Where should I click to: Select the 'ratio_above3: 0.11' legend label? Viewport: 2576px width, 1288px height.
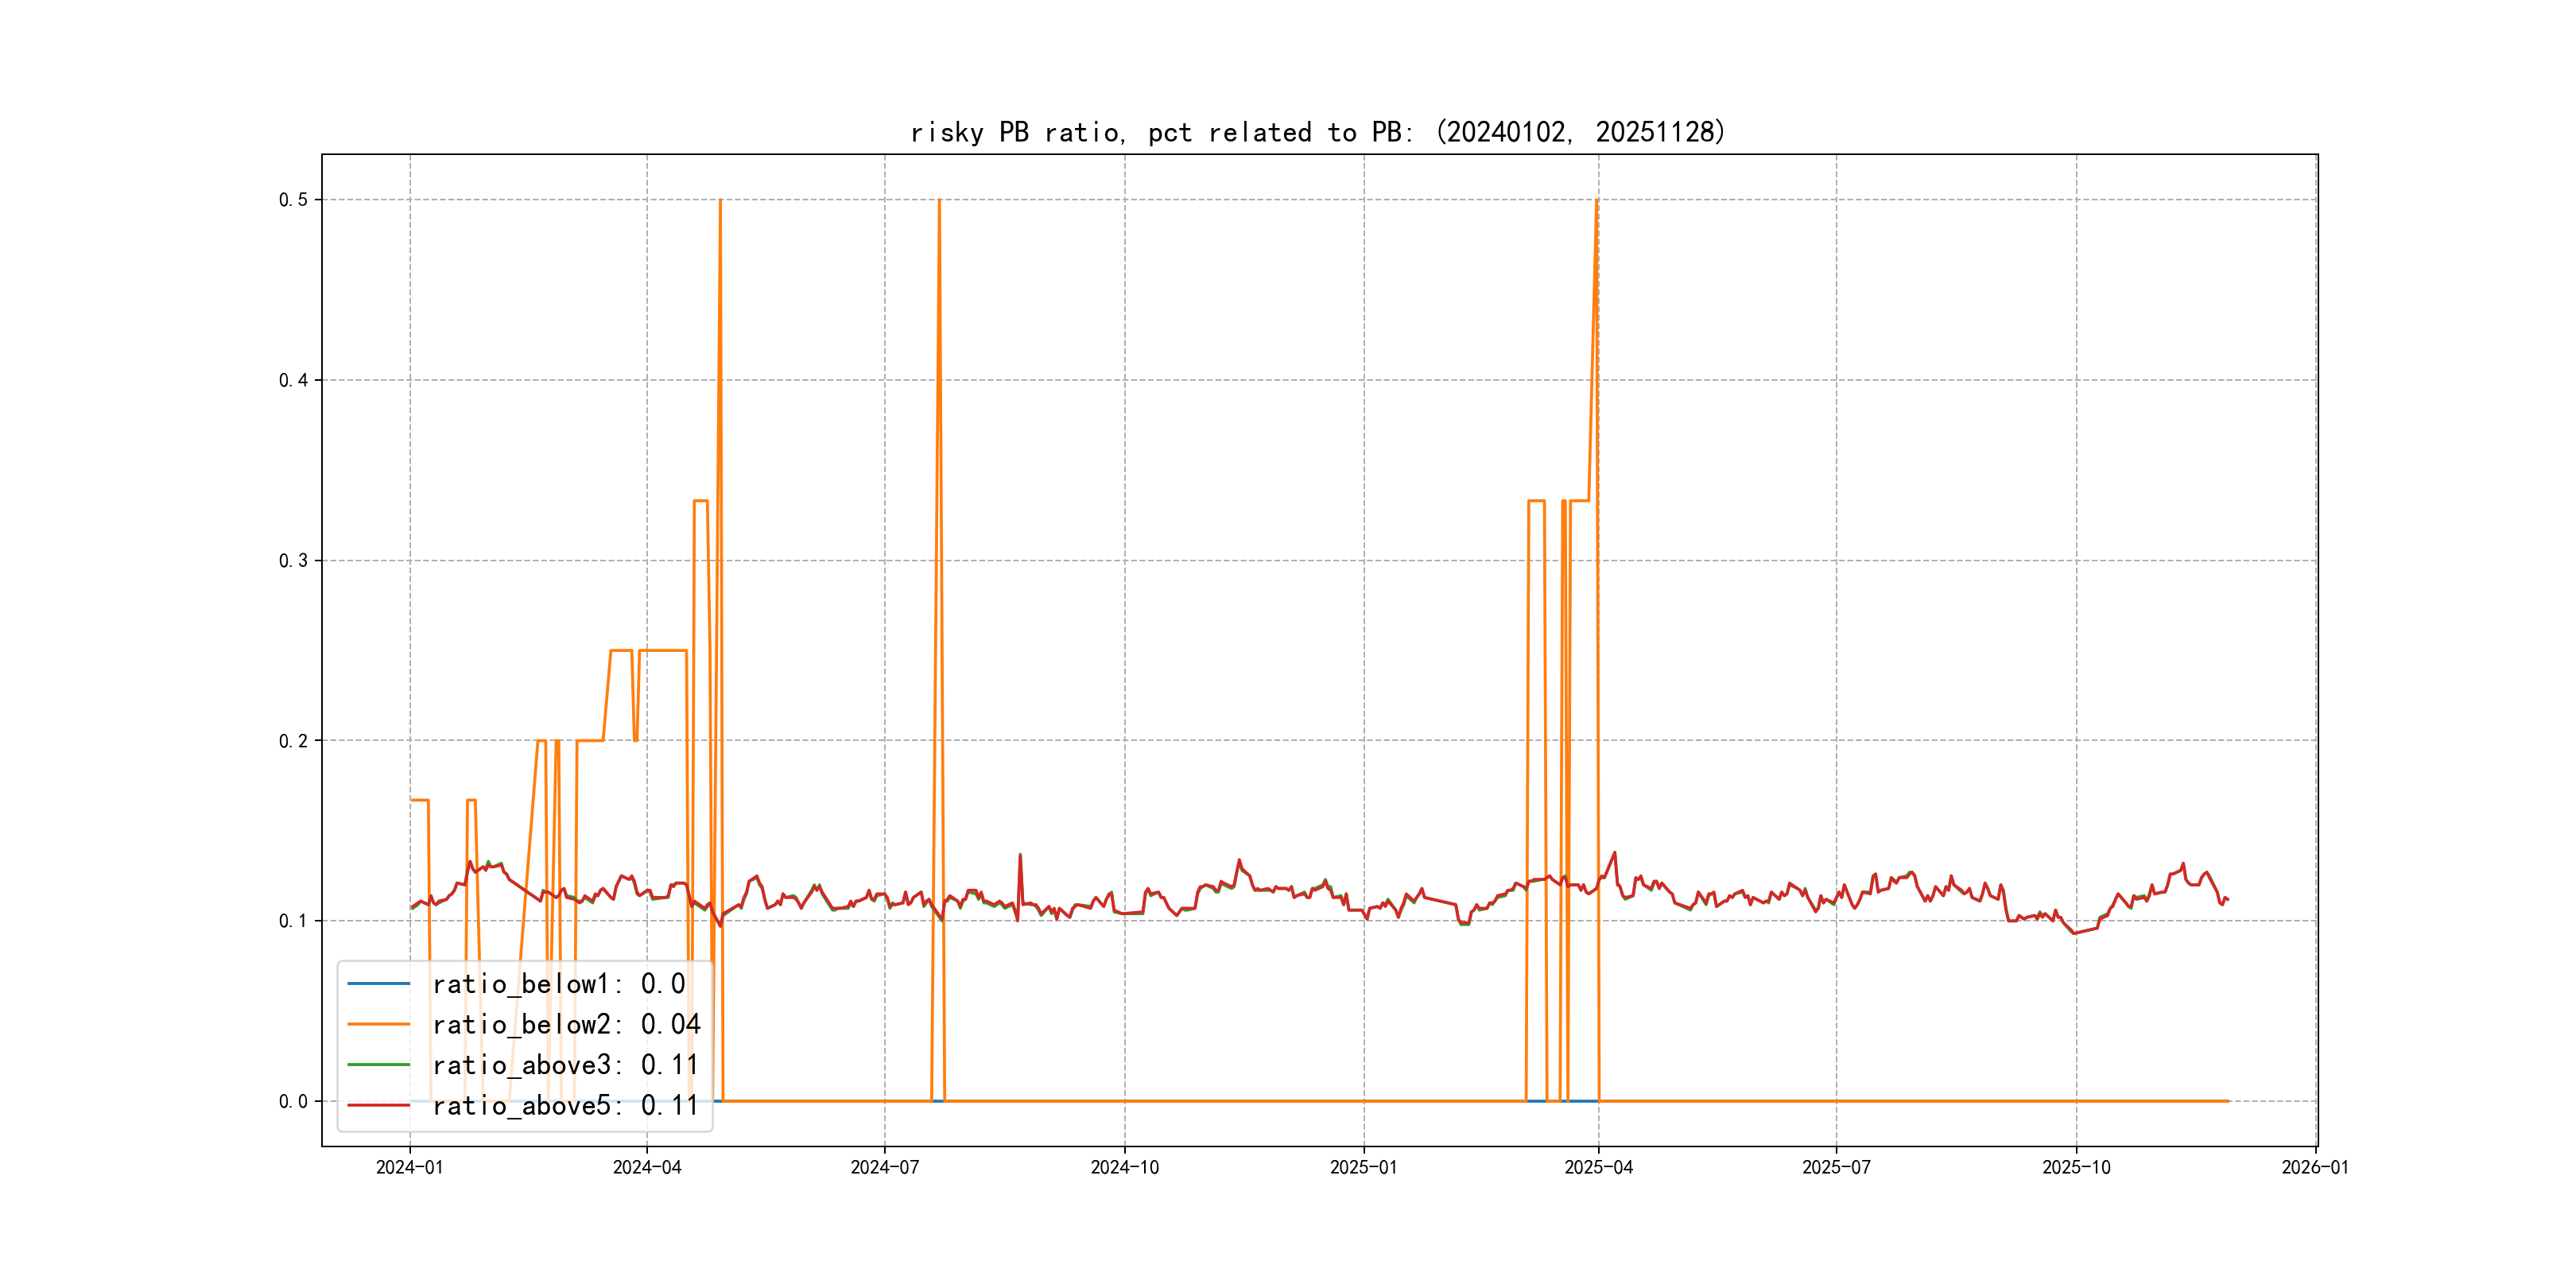coord(565,1065)
